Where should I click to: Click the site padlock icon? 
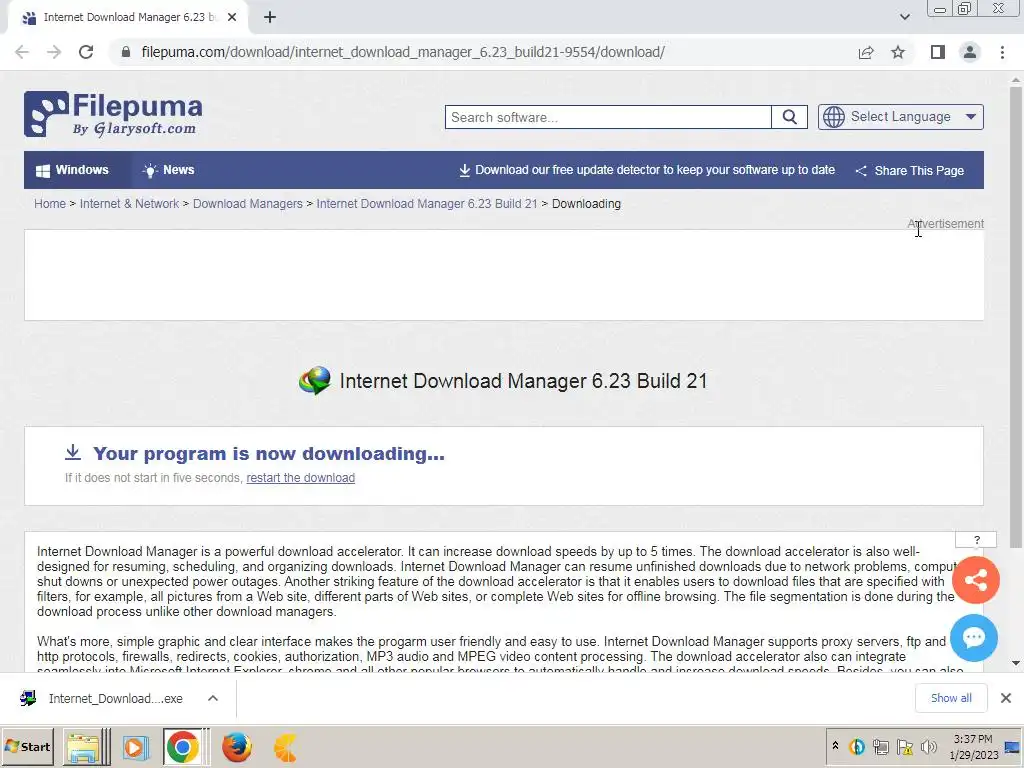(126, 52)
